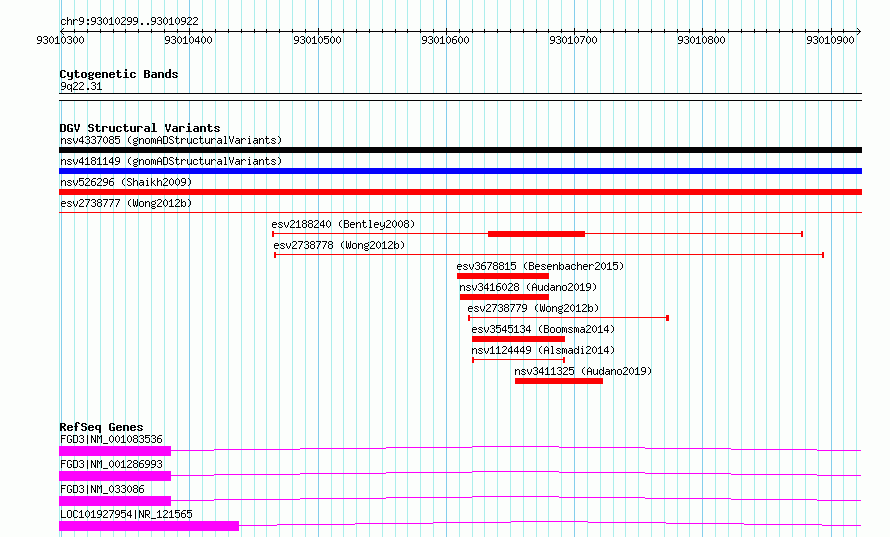Screen dimensions: 890x537
Task: Open the esv2738778 (Wong2012b) label
Action: pos(339,245)
